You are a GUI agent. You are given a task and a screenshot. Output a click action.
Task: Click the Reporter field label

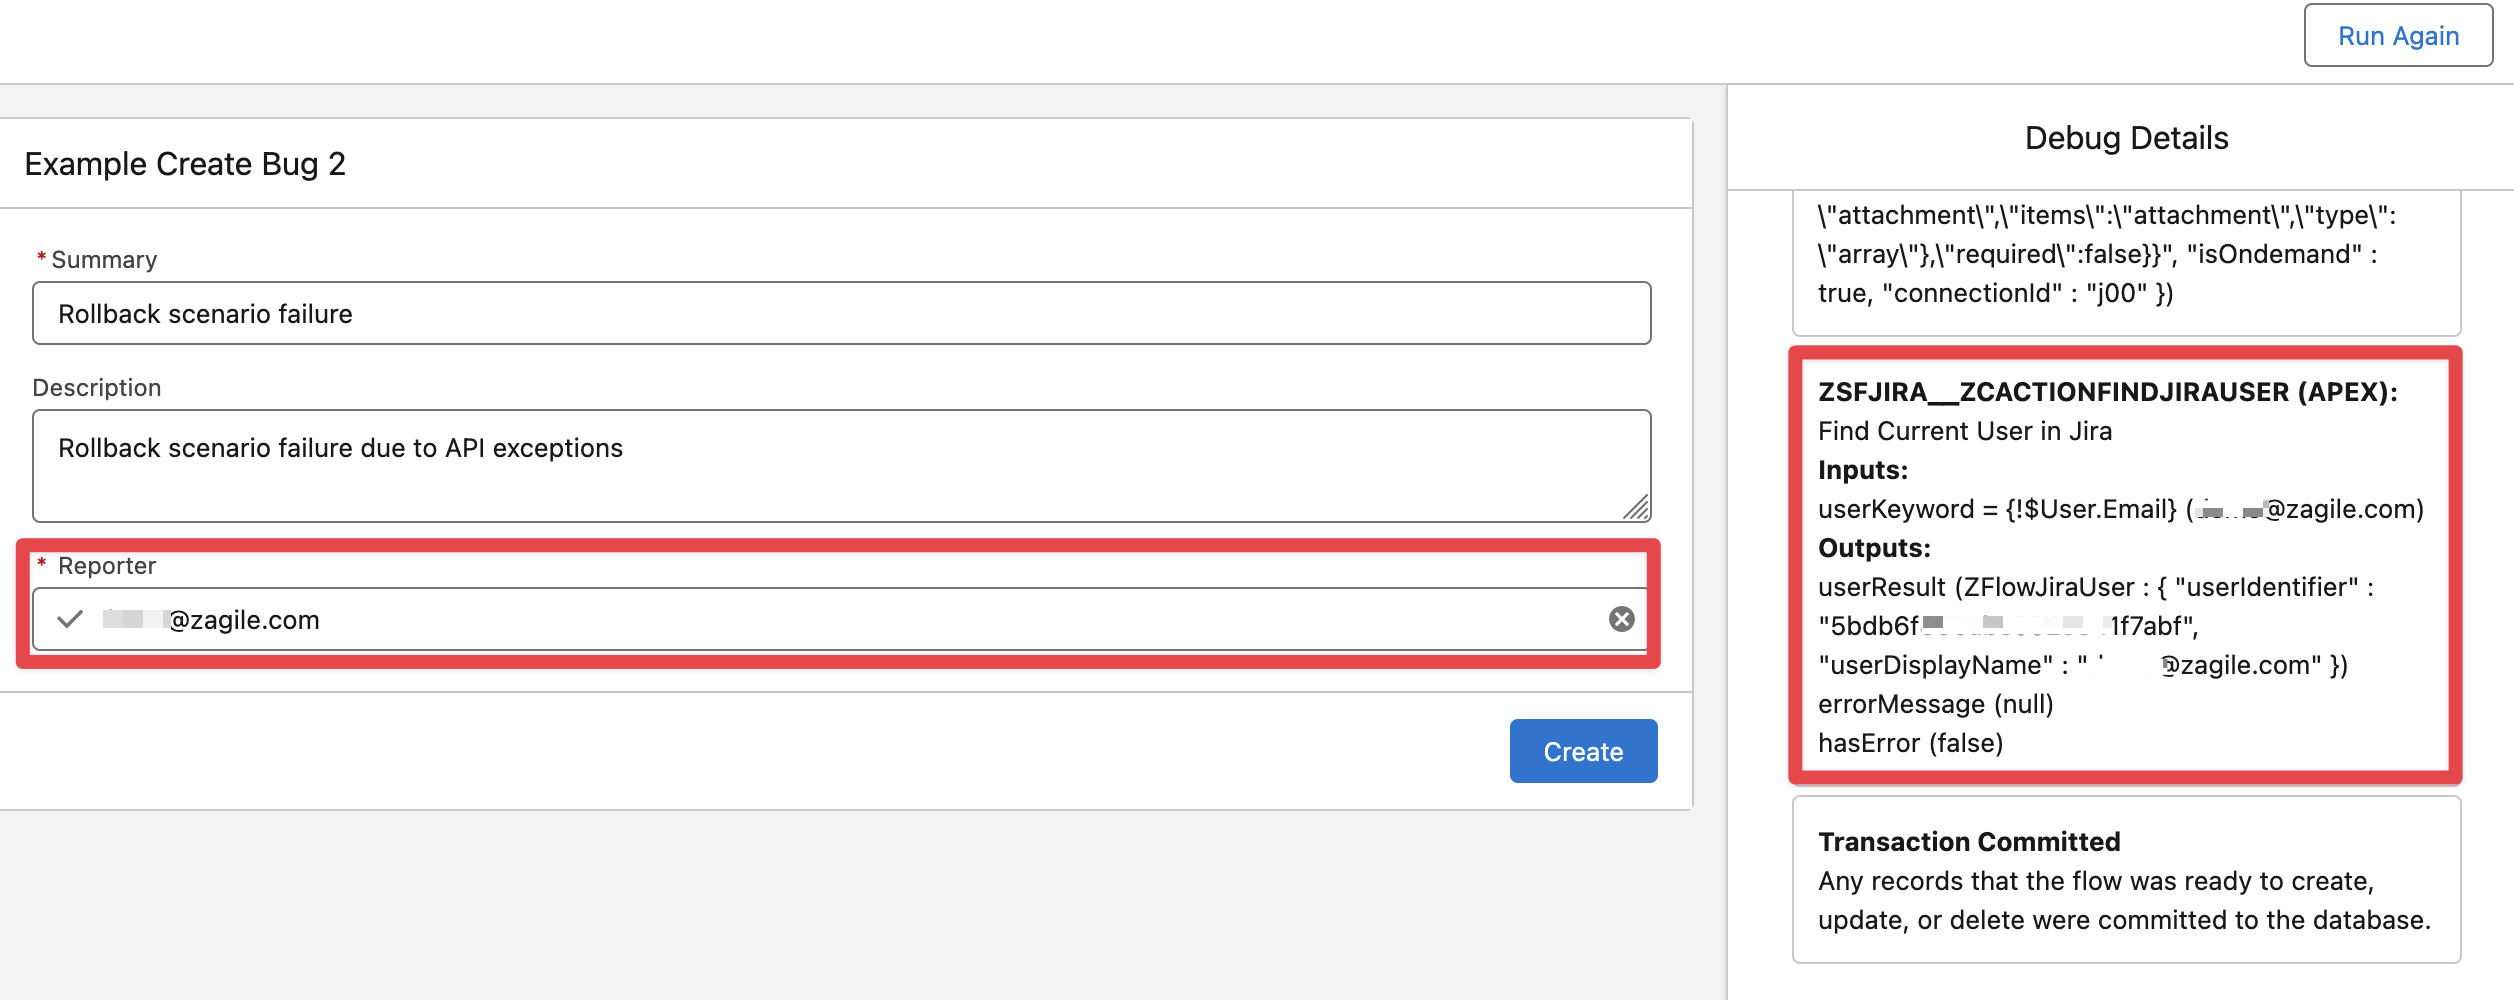pos(107,566)
